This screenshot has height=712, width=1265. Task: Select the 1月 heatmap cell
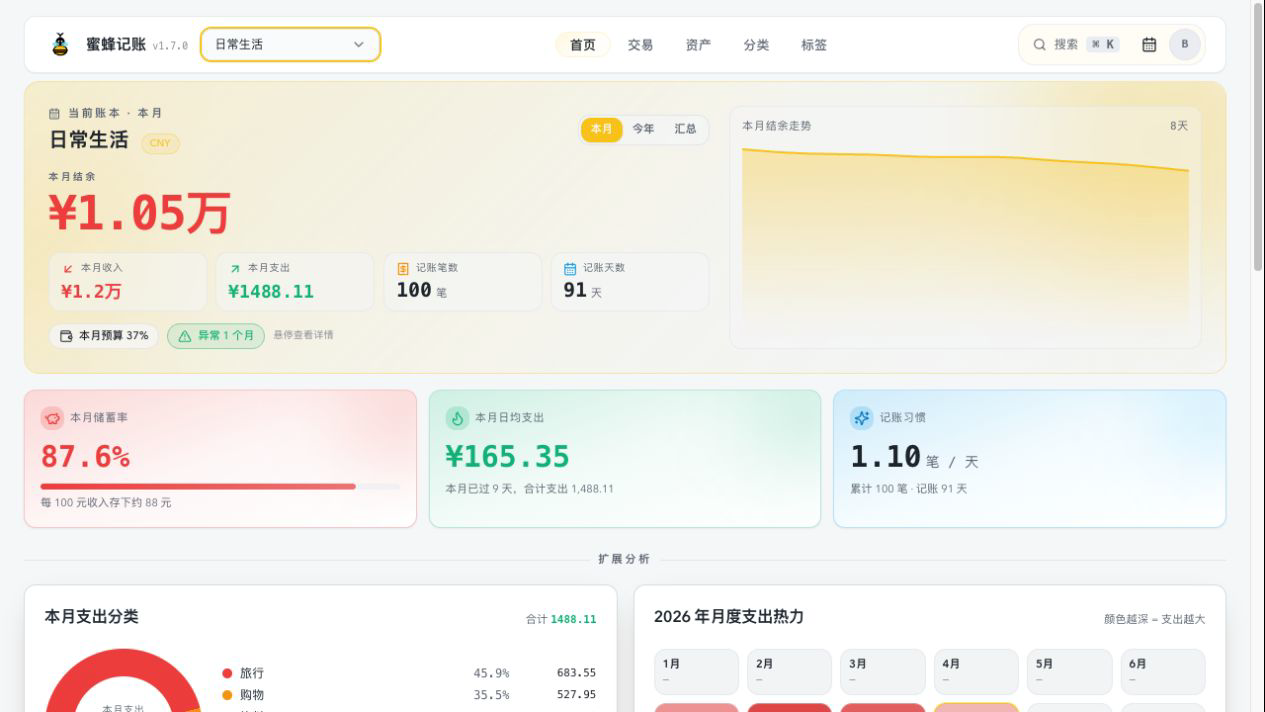coord(696,672)
